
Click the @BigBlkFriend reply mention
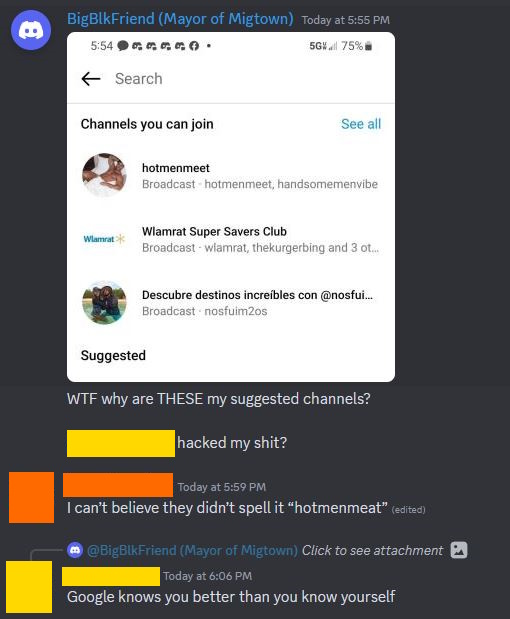[x=192, y=550]
